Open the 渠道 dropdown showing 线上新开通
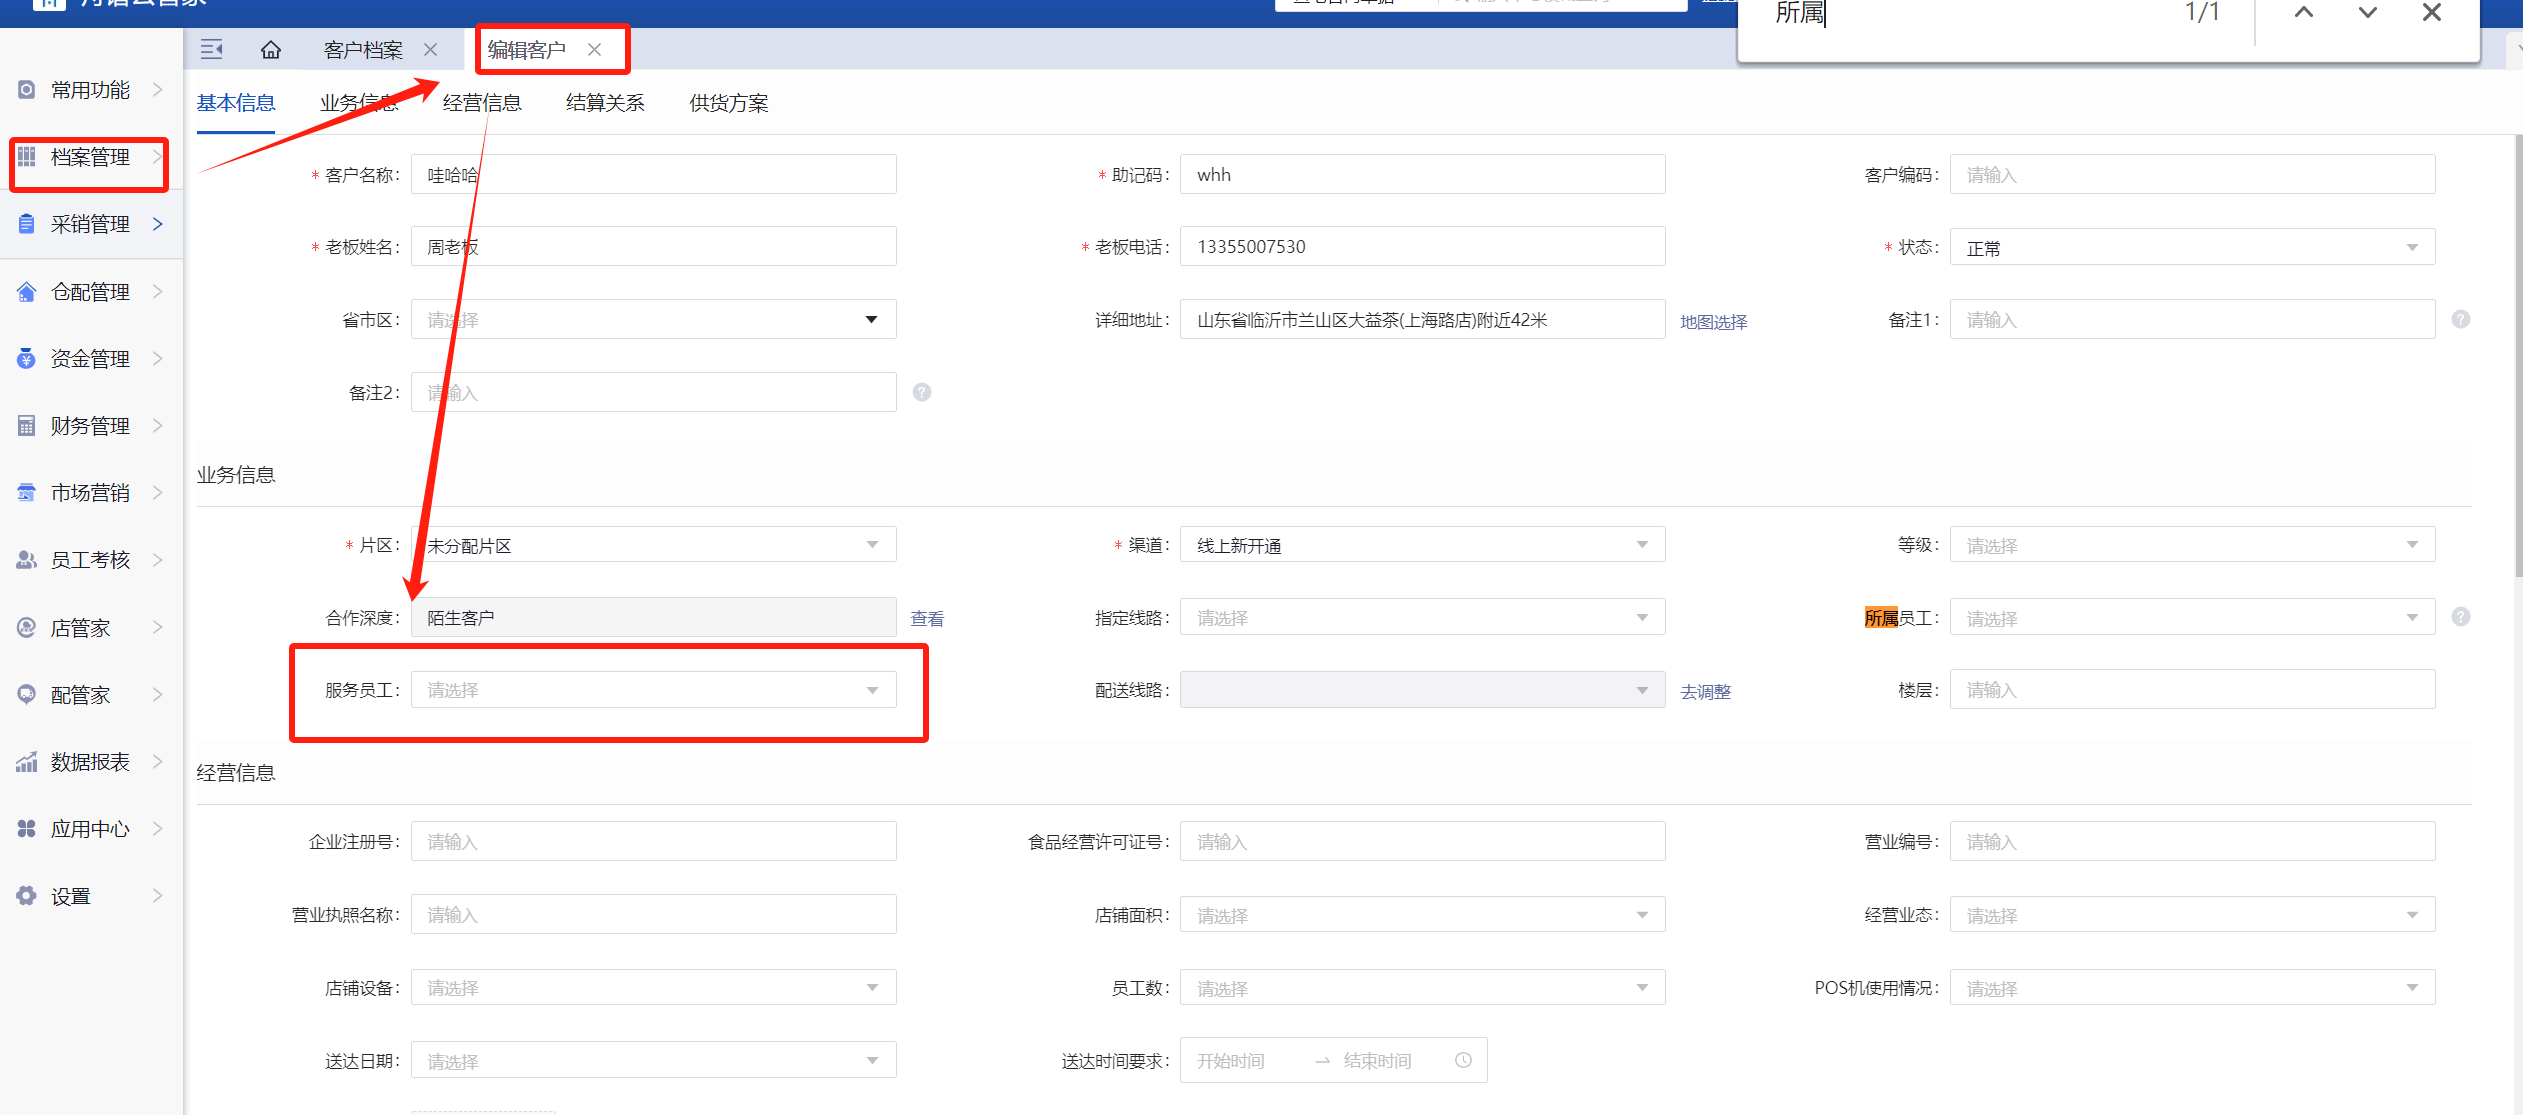Viewport: 2523px width, 1115px height. tap(1421, 545)
